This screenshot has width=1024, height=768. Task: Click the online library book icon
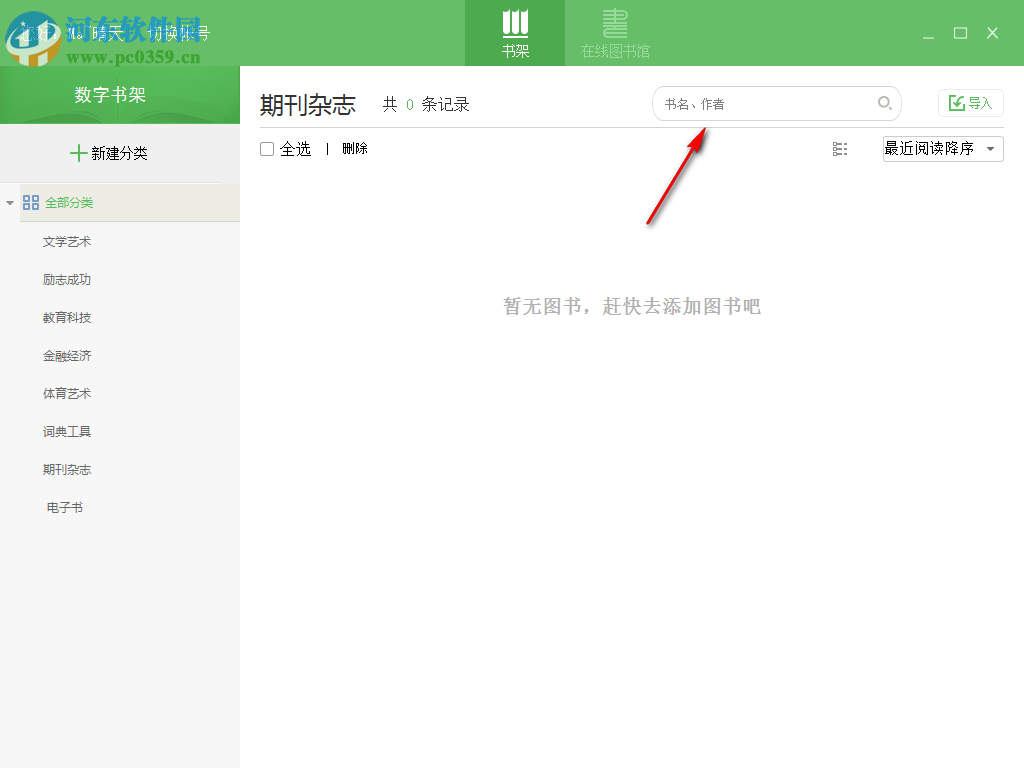[613, 22]
